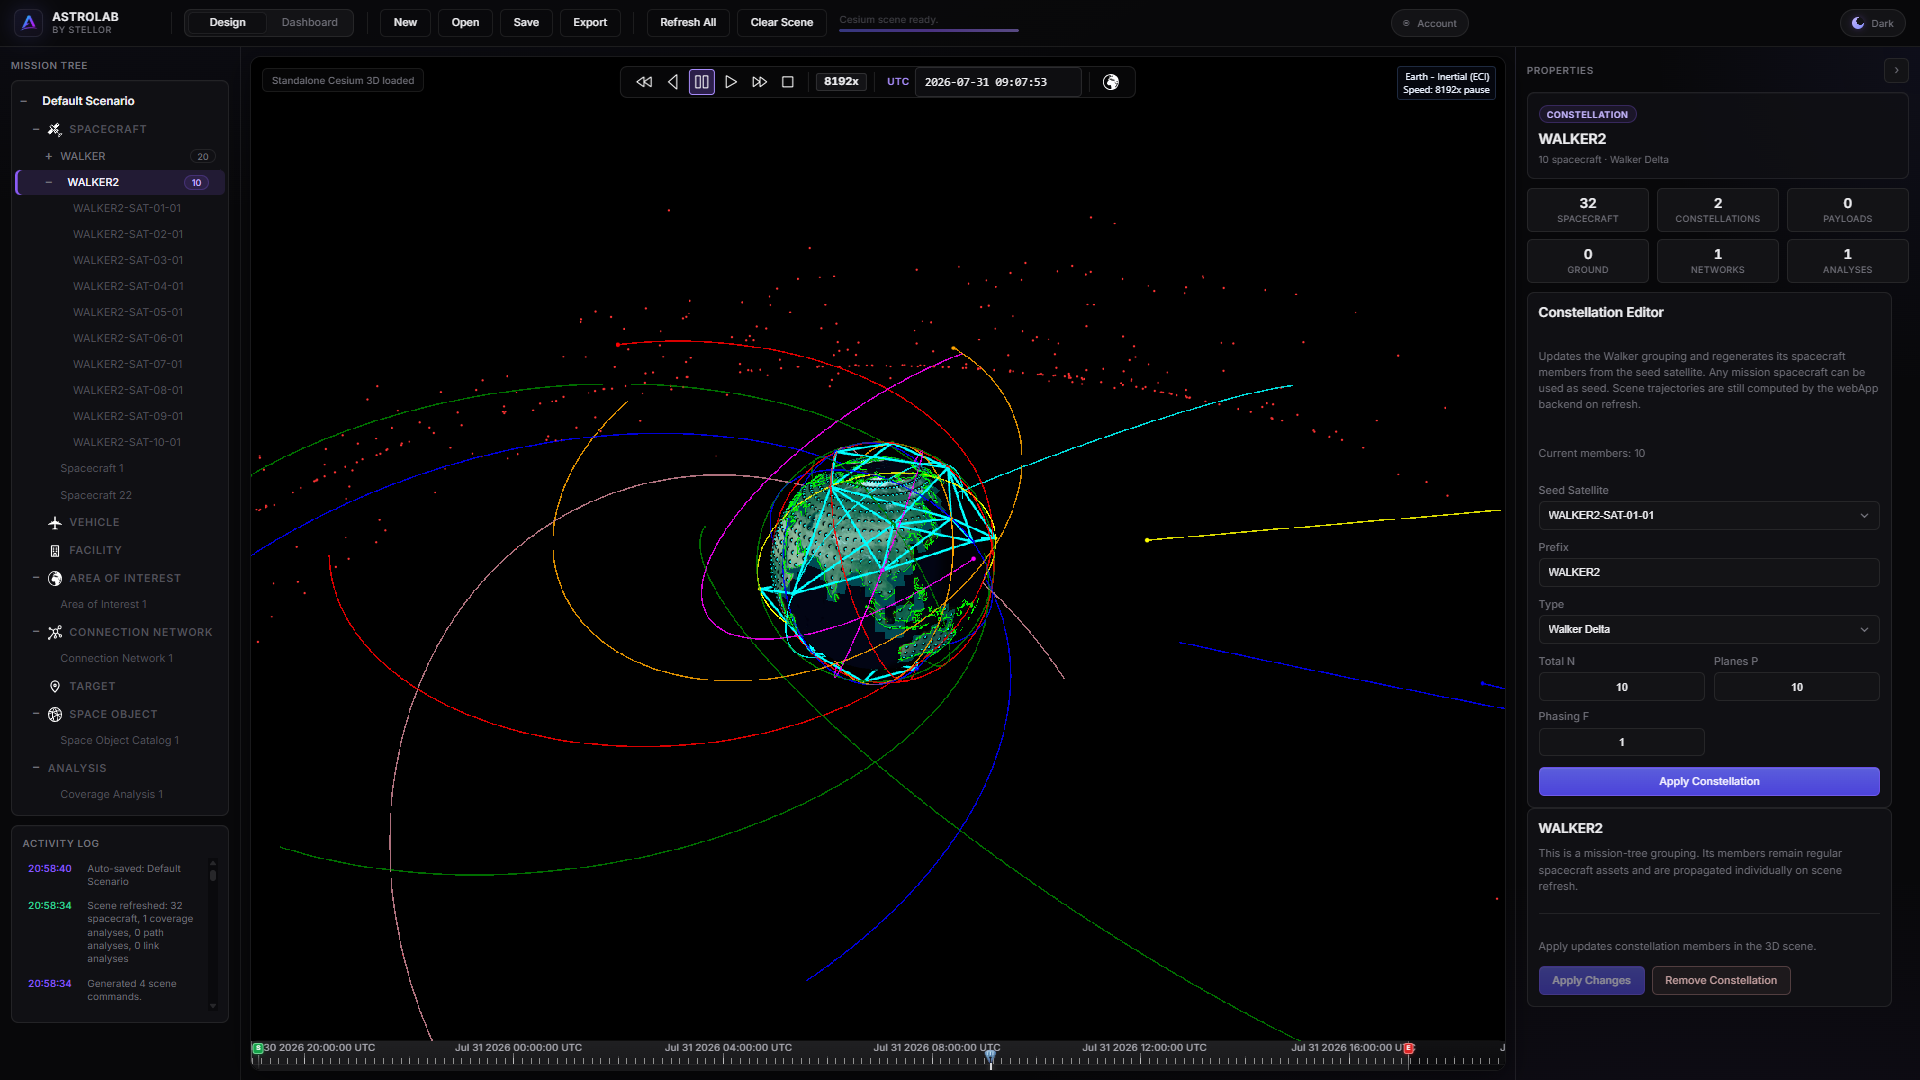This screenshot has width=1920, height=1080.
Task: Open the Type dropdown (Walker Delta)
Action: [1708, 630]
